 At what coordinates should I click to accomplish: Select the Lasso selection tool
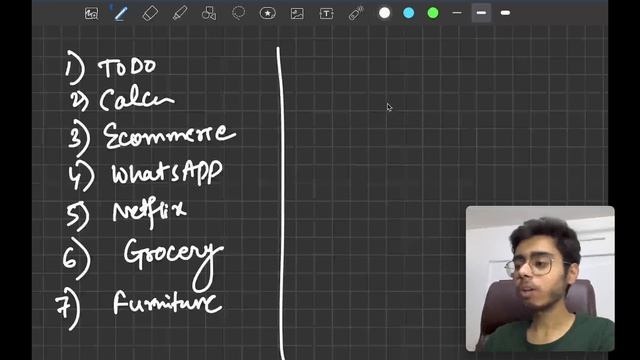click(x=238, y=13)
